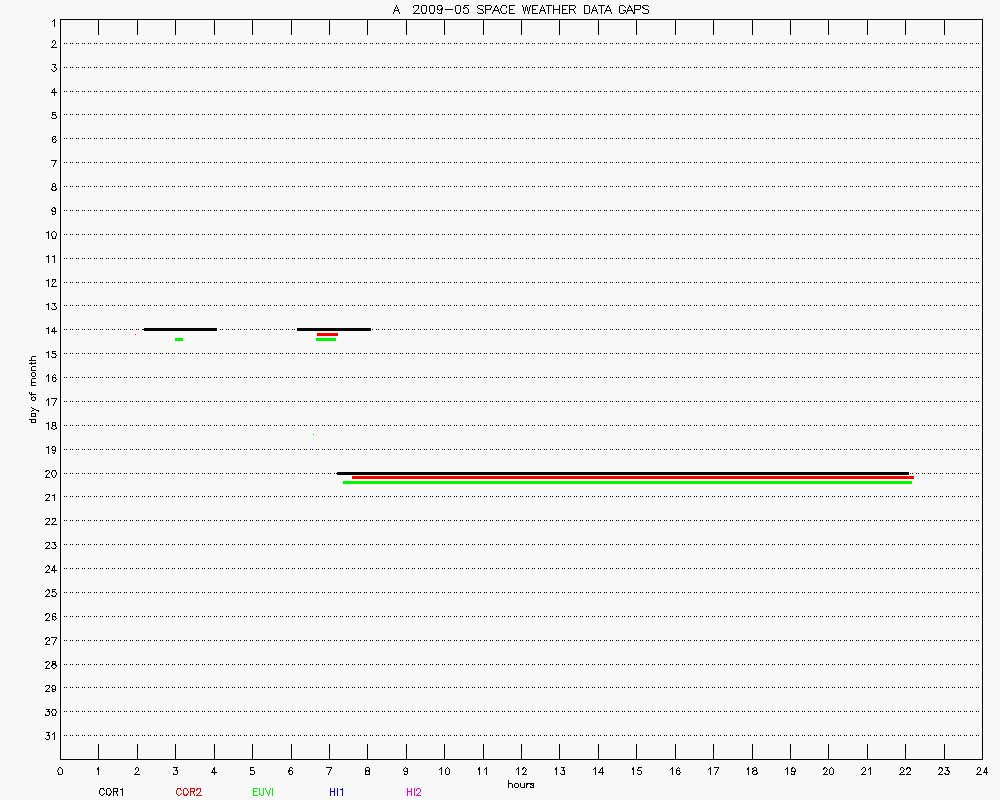Image resolution: width=1000 pixels, height=800 pixels.
Task: Click the red COR2 legend label
Action: pyautogui.click(x=188, y=792)
